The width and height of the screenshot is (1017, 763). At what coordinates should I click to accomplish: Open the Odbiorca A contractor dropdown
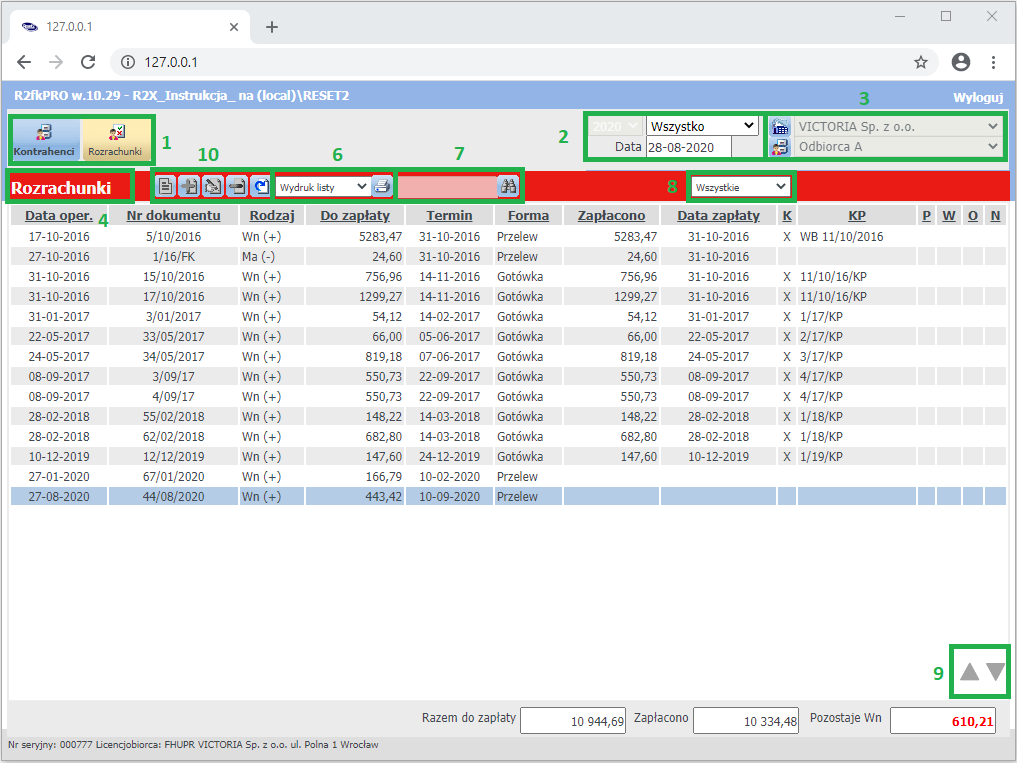click(898, 147)
